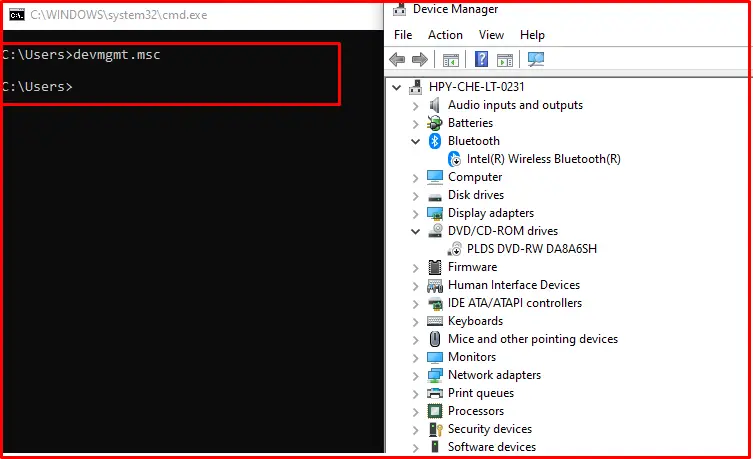The image size is (753, 459).
Task: Click the Forward arrow in Device Manager toolbar
Action: (420, 60)
